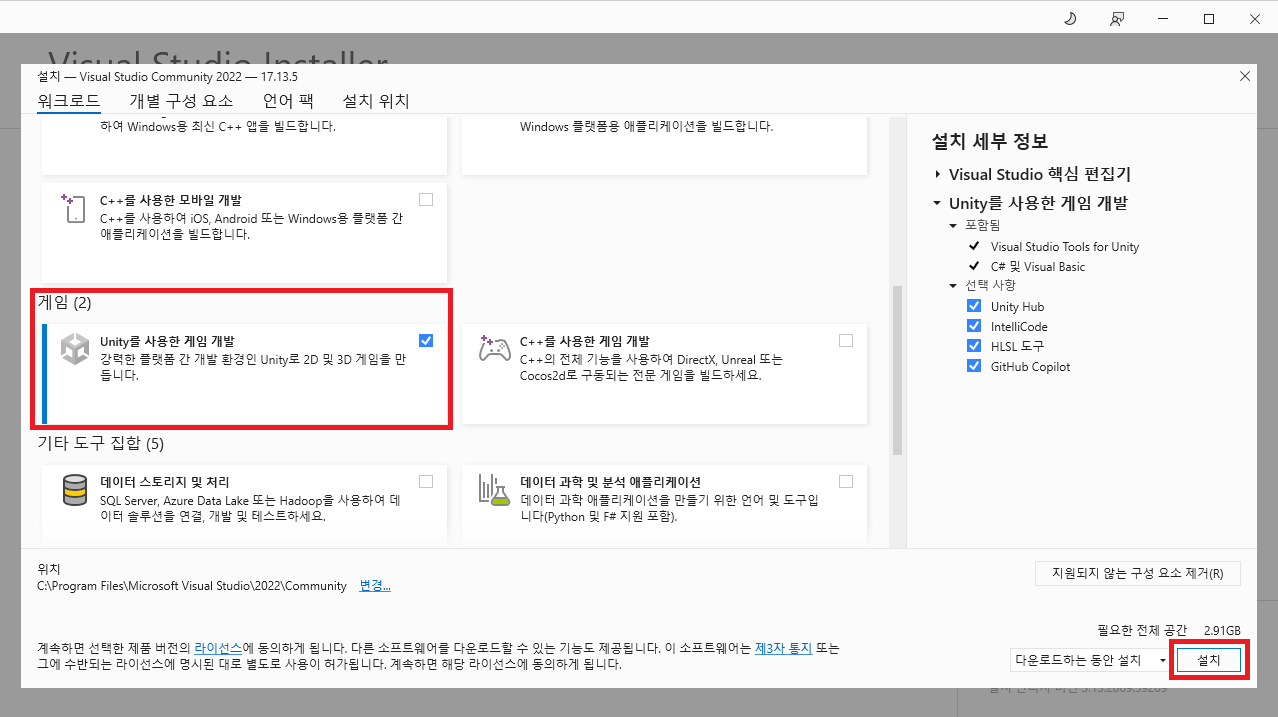The height and width of the screenshot is (717, 1278).
Task: Click 지원되지 않는 구성 요소 제거 button
Action: 1137,573
